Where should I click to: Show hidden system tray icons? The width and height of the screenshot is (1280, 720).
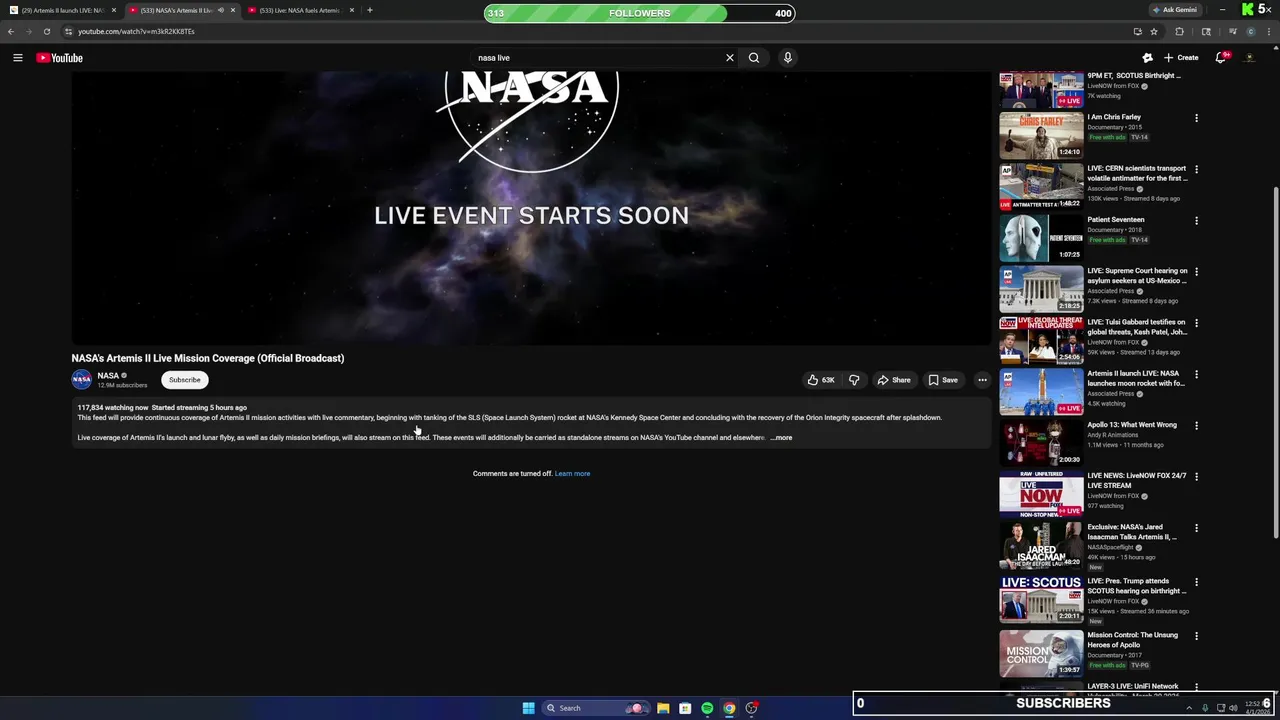tap(1189, 708)
